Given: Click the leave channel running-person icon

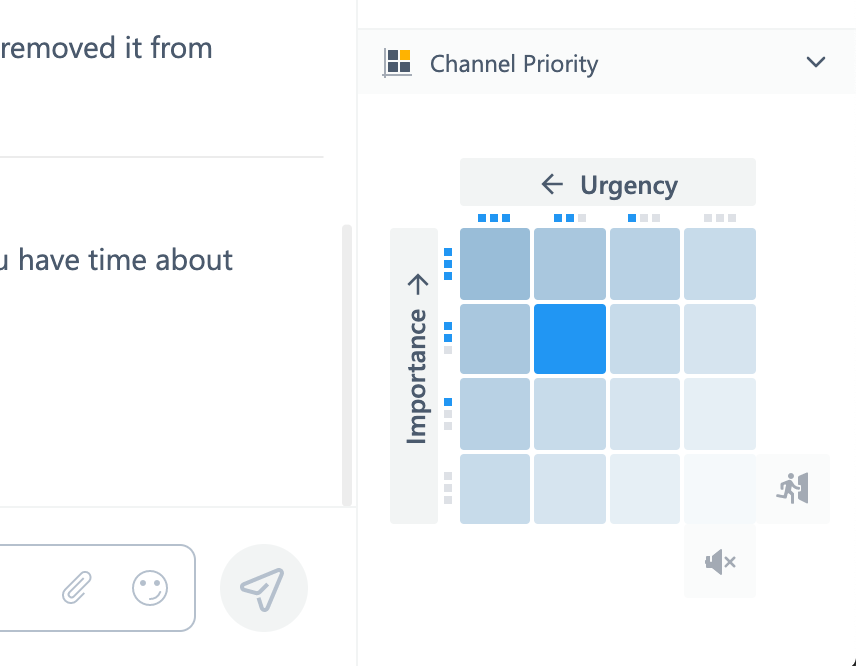Looking at the screenshot, I should pos(793,488).
